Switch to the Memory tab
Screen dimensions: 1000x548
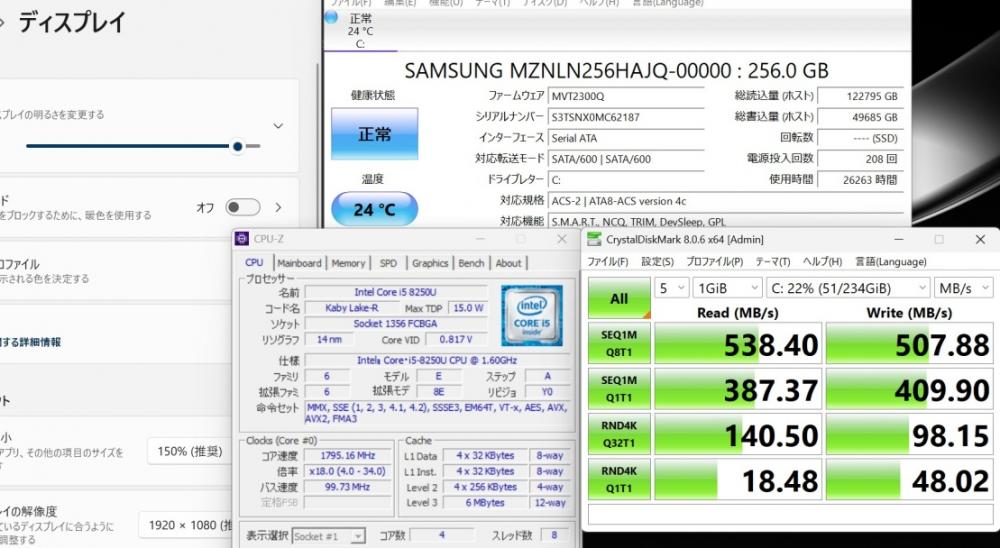(348, 263)
